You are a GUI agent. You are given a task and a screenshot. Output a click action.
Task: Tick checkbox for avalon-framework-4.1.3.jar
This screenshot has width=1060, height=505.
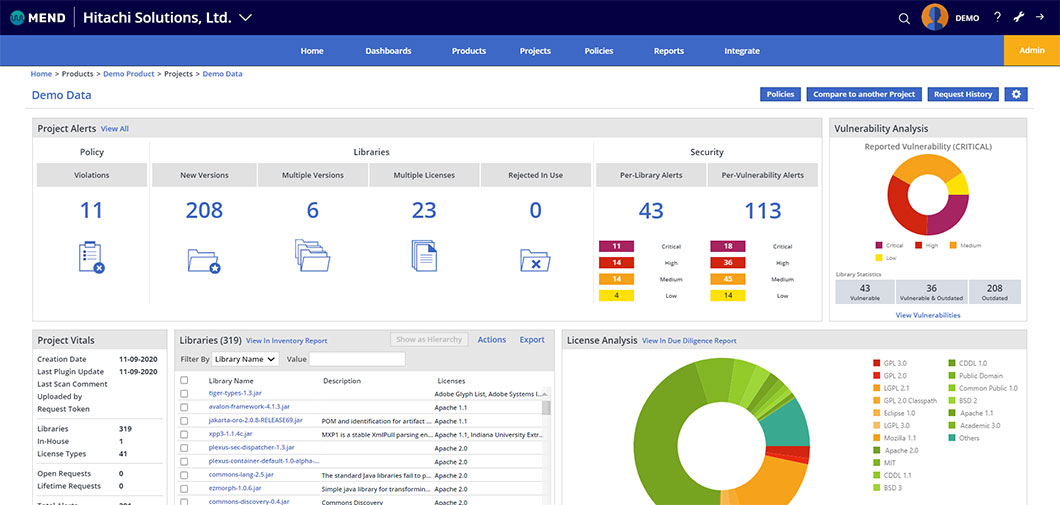click(184, 407)
